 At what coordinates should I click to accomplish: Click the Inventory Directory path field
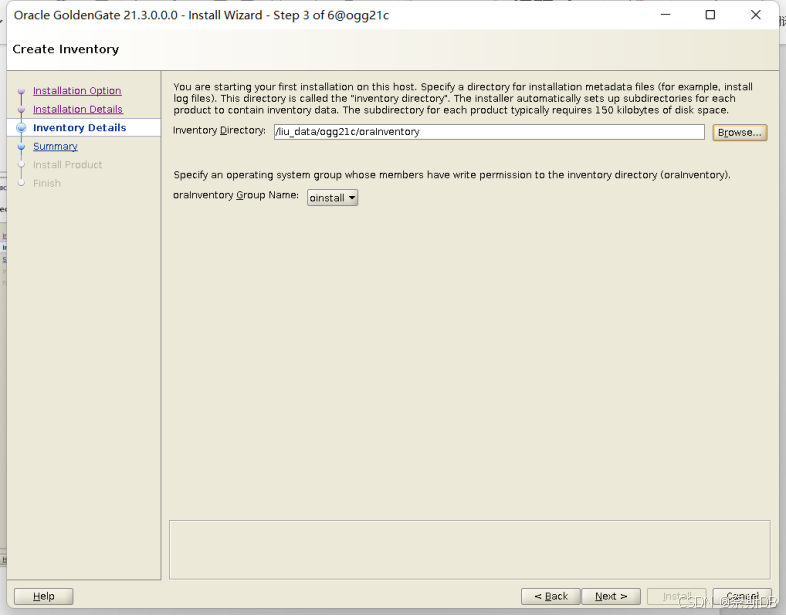pyautogui.click(x=489, y=132)
